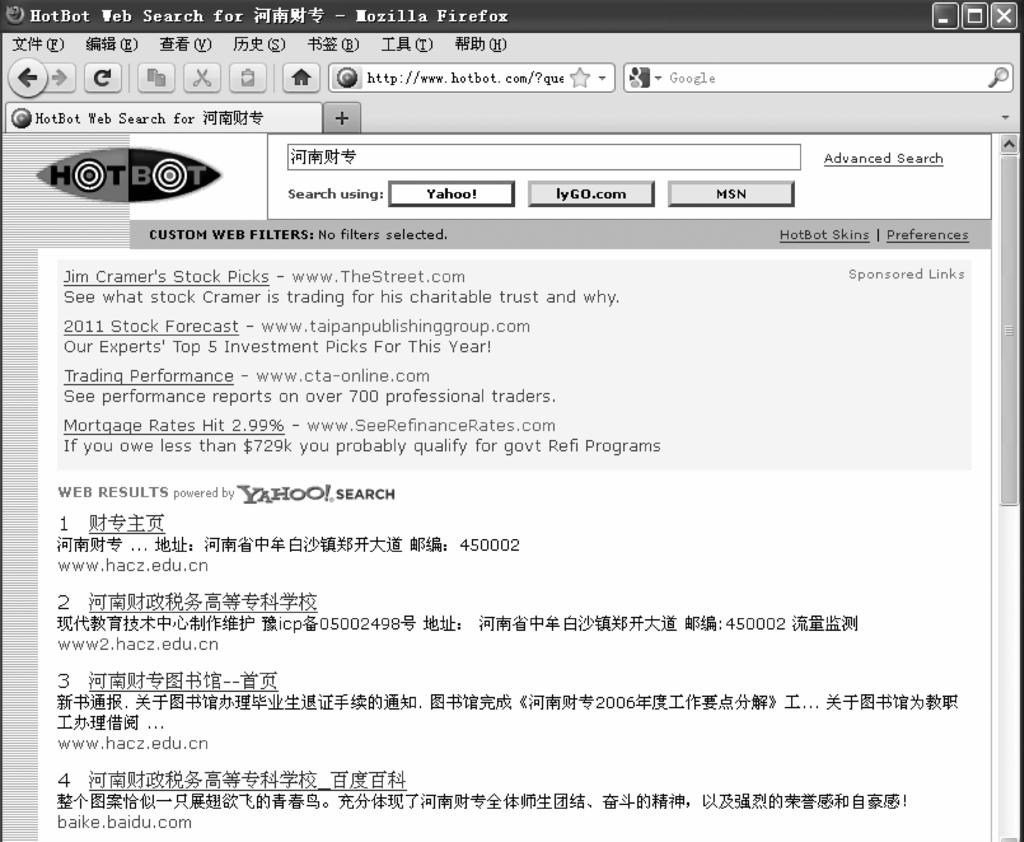Click the HotBot logo
Screen dimensions: 1024x842
coord(129,175)
